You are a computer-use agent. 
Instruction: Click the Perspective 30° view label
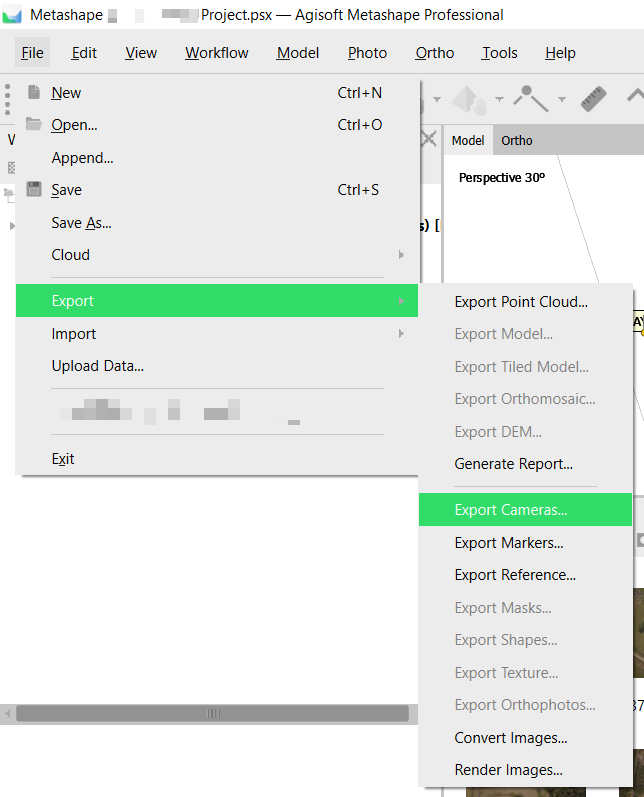coord(502,177)
